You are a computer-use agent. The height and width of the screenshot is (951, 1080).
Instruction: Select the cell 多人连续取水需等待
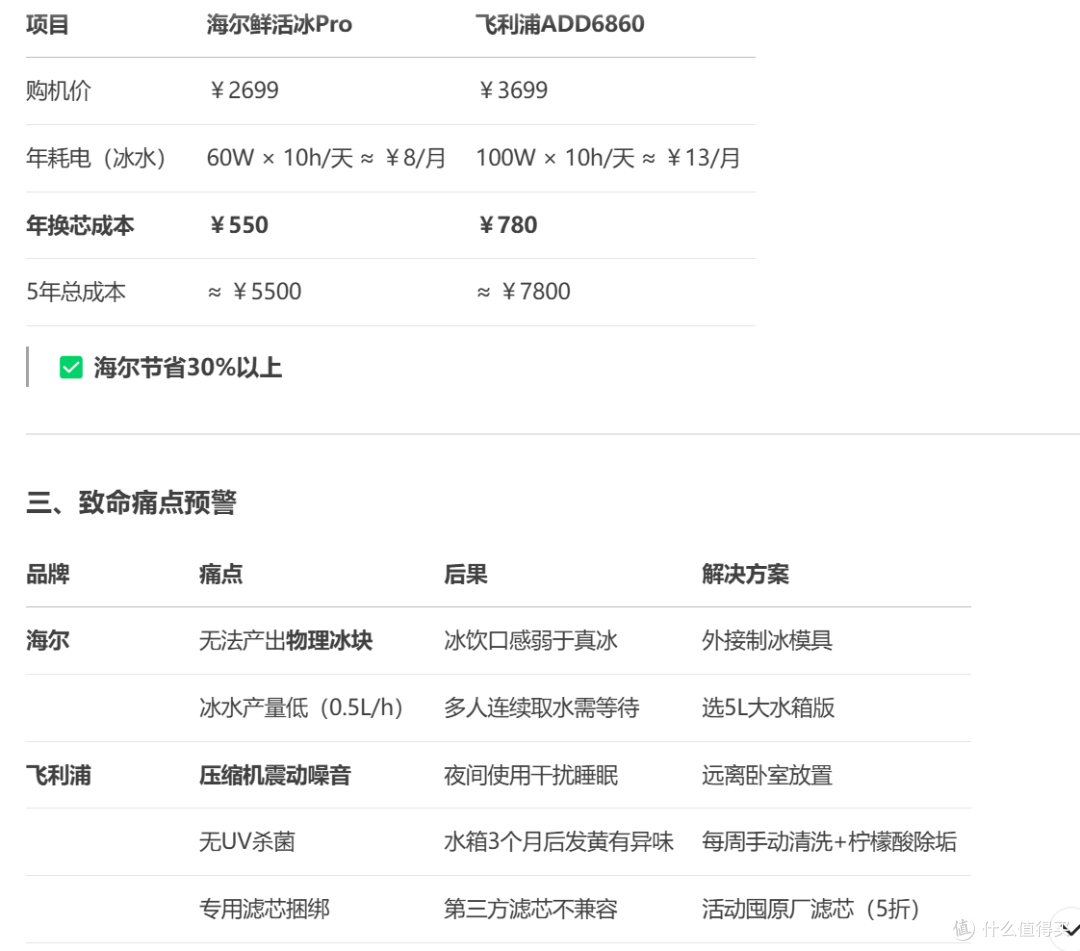pyautogui.click(x=541, y=707)
